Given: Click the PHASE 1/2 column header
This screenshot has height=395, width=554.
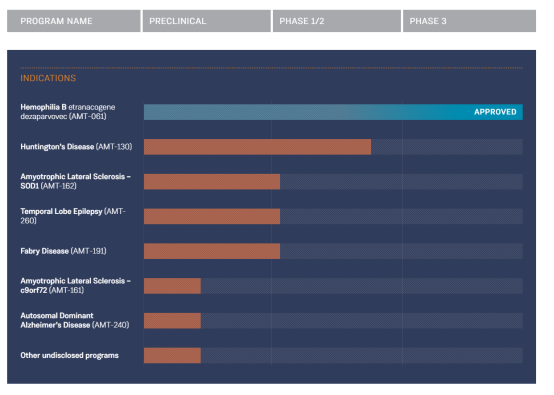Looking at the screenshot, I should pyautogui.click(x=337, y=21).
